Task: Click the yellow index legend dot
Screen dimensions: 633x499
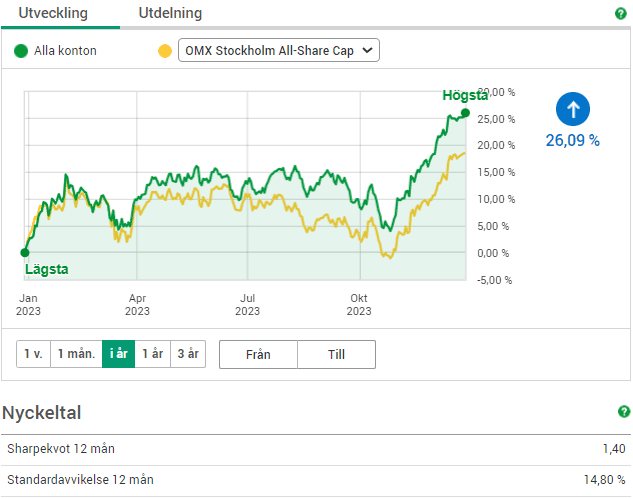Action: (165, 50)
